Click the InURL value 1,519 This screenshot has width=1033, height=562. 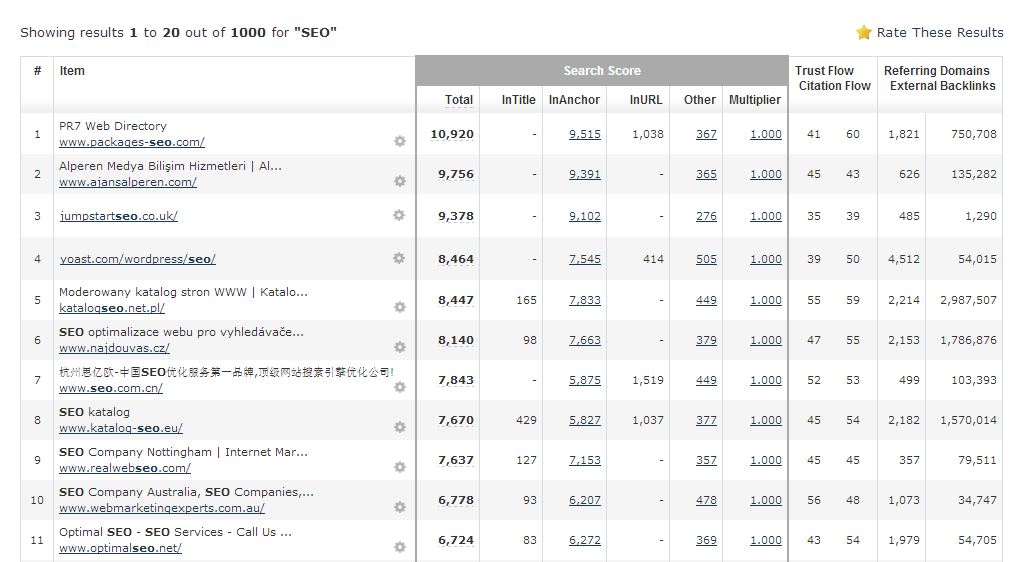pyautogui.click(x=648, y=380)
